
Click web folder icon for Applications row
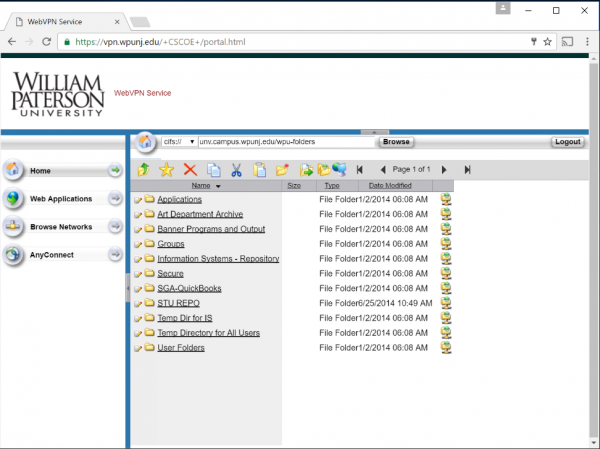(x=445, y=200)
